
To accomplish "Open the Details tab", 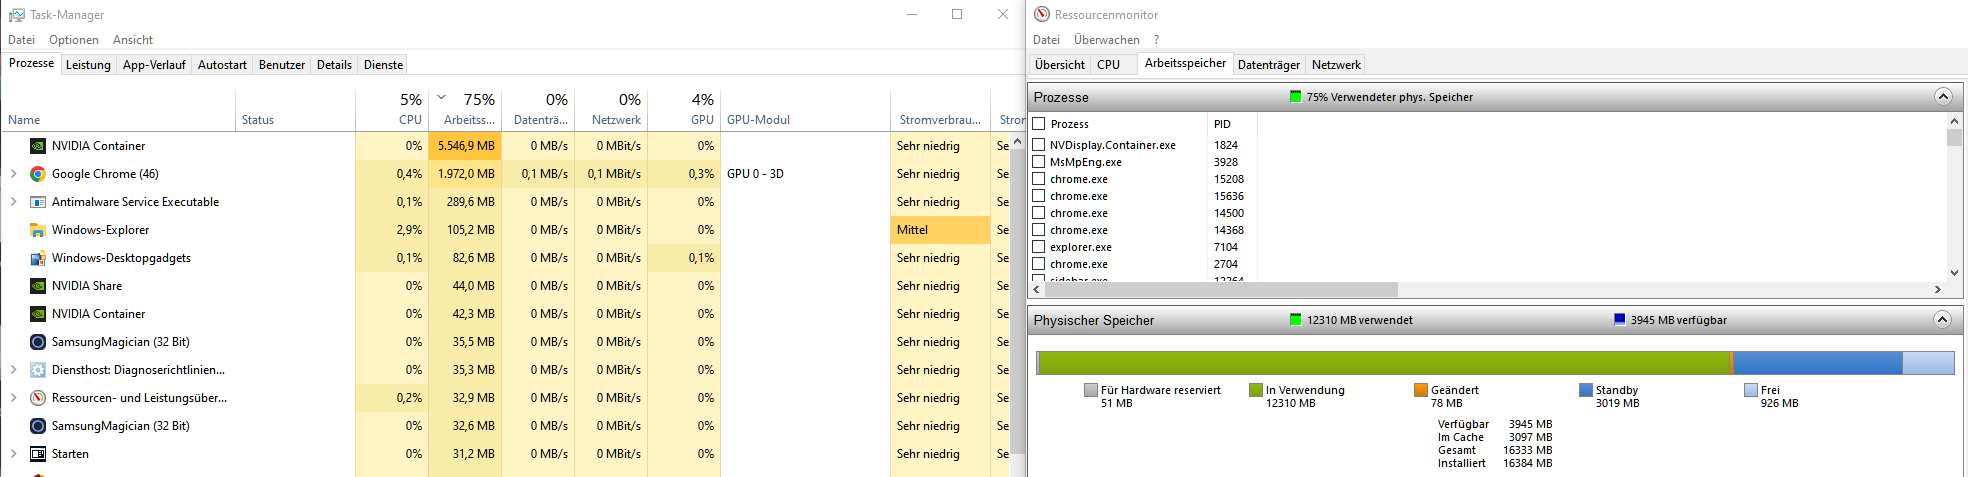I will [x=334, y=65].
